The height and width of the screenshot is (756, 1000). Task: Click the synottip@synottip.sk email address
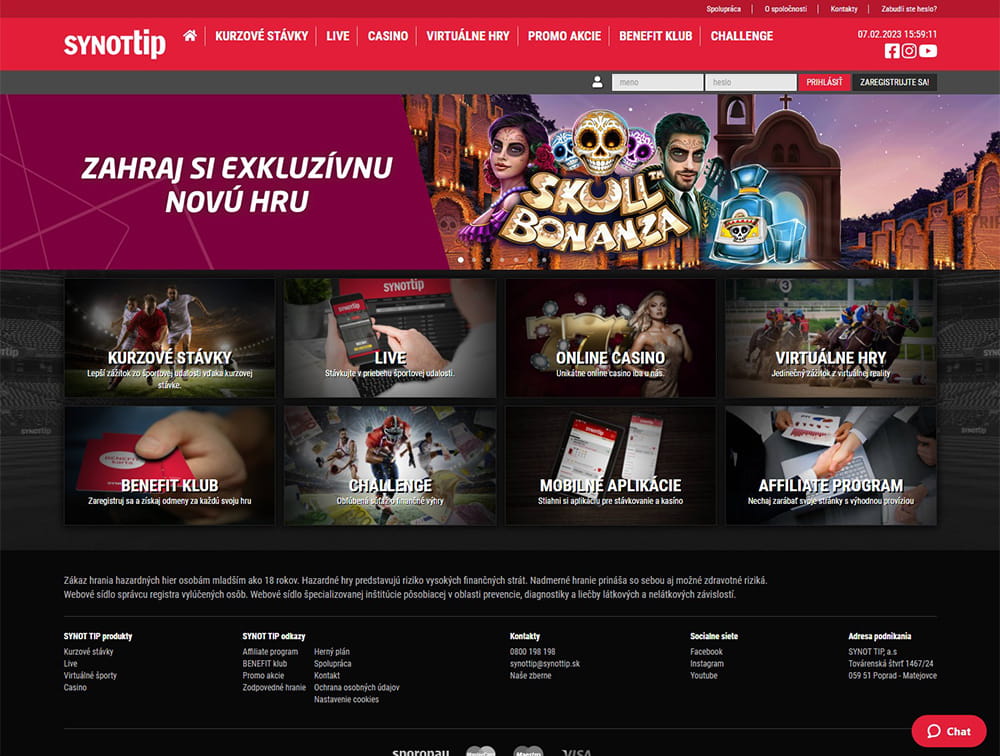point(545,663)
